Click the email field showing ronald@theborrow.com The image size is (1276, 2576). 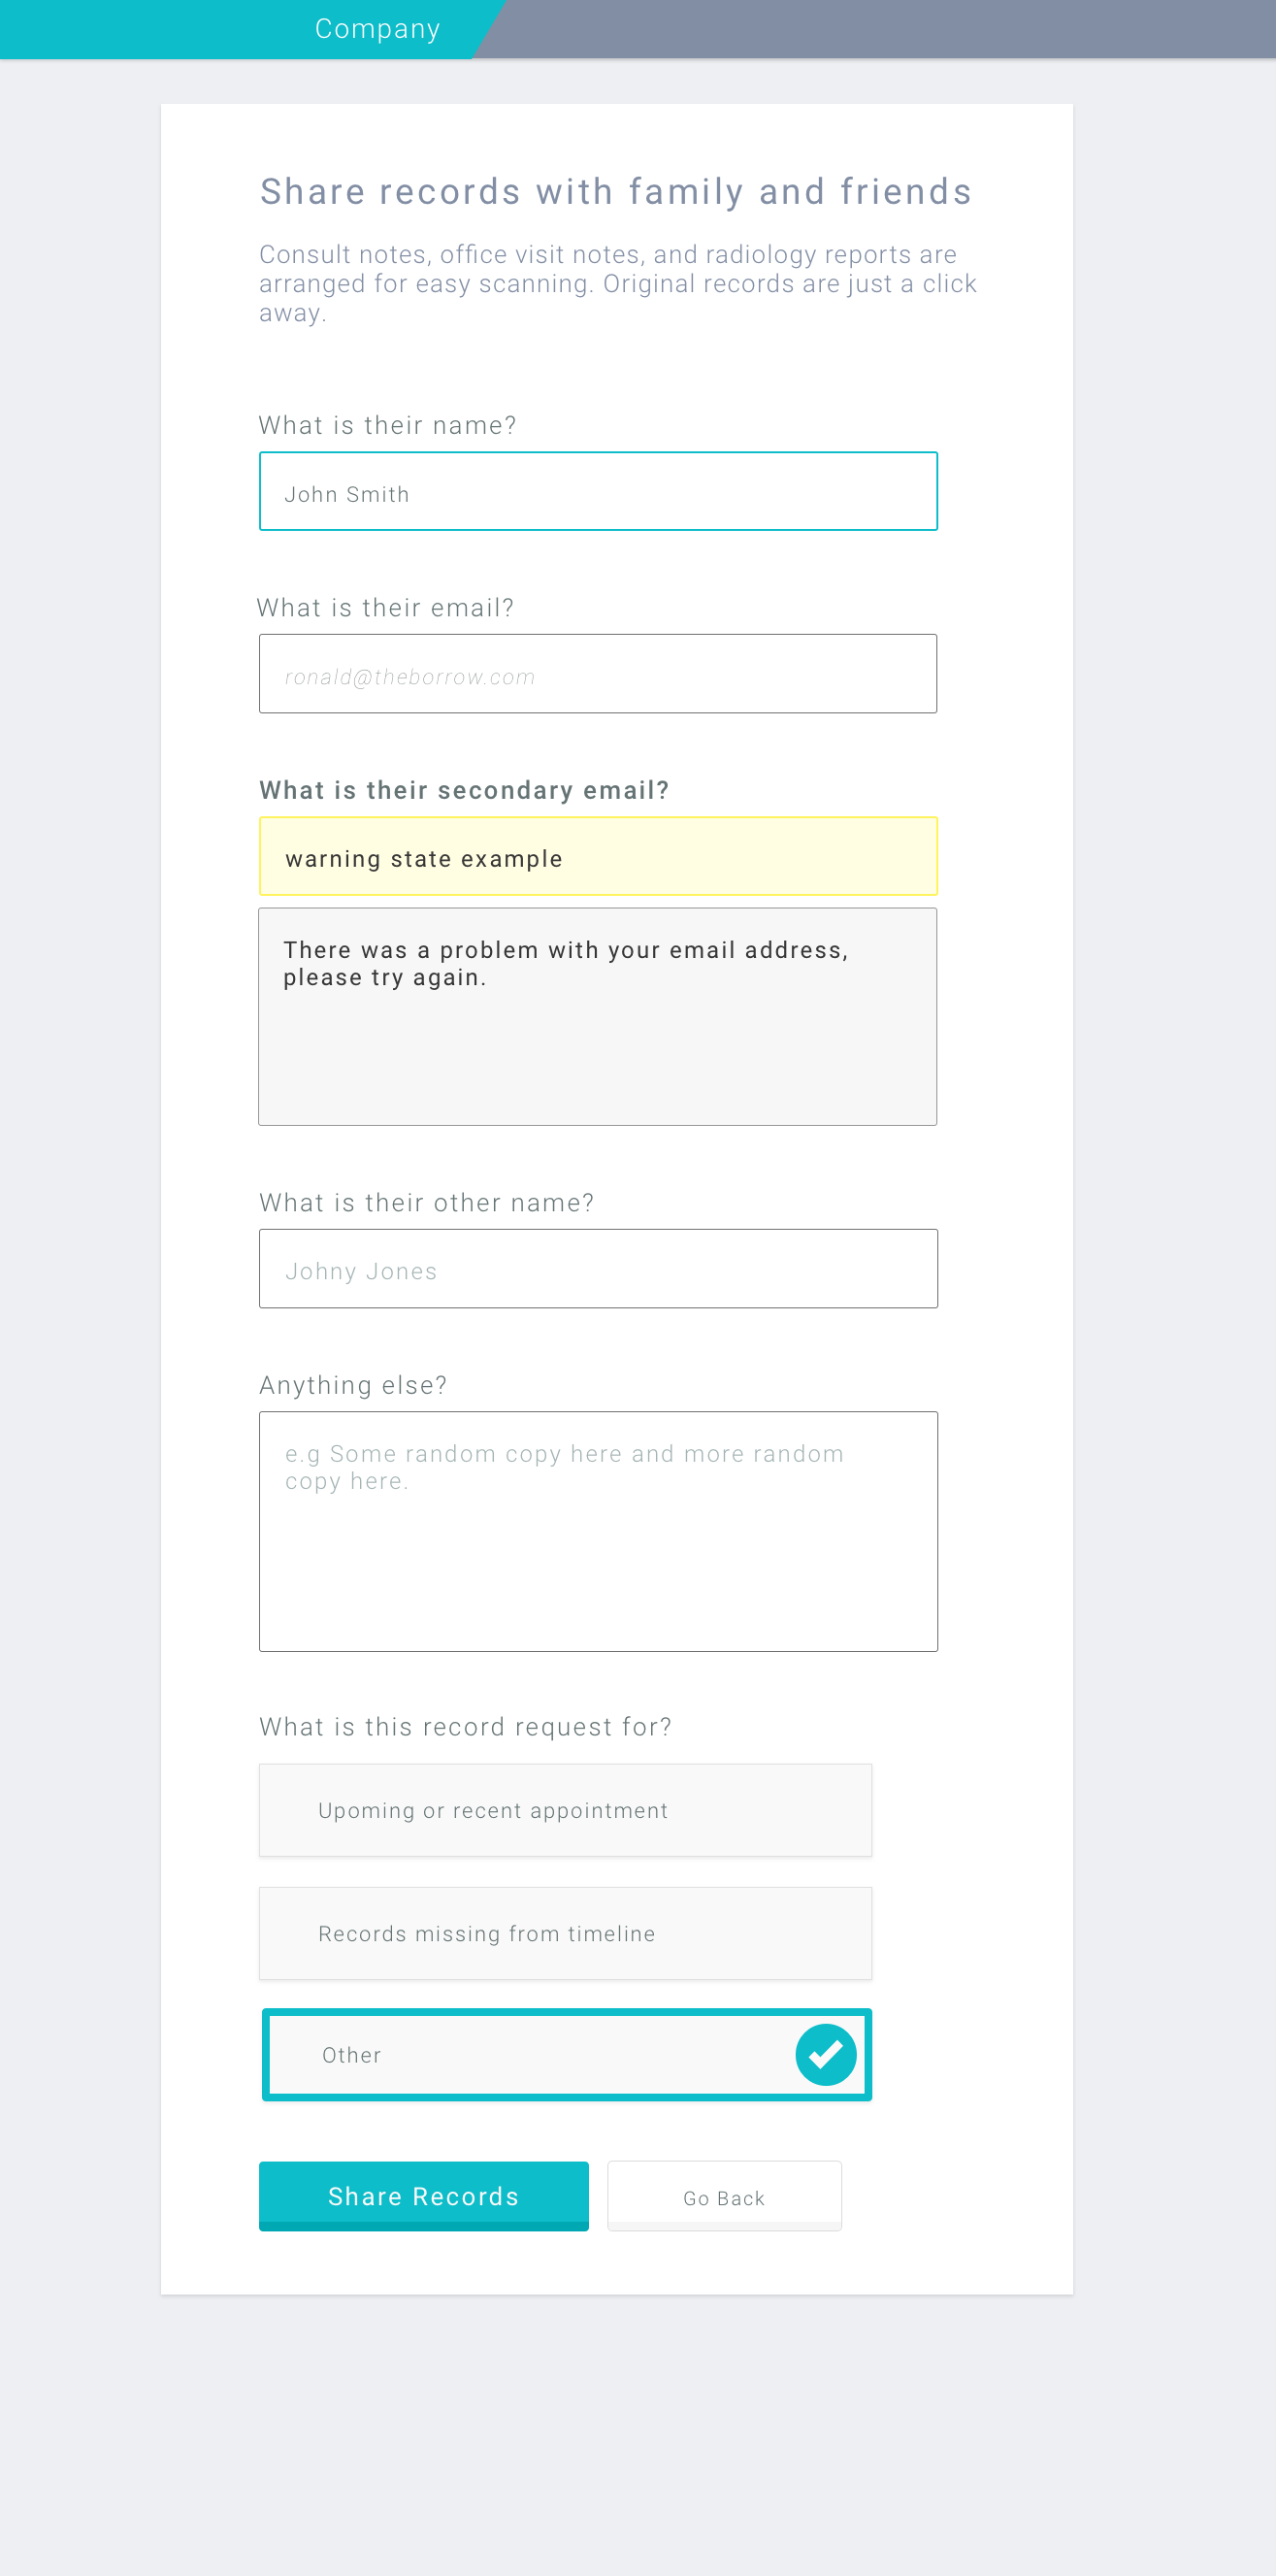(598, 673)
